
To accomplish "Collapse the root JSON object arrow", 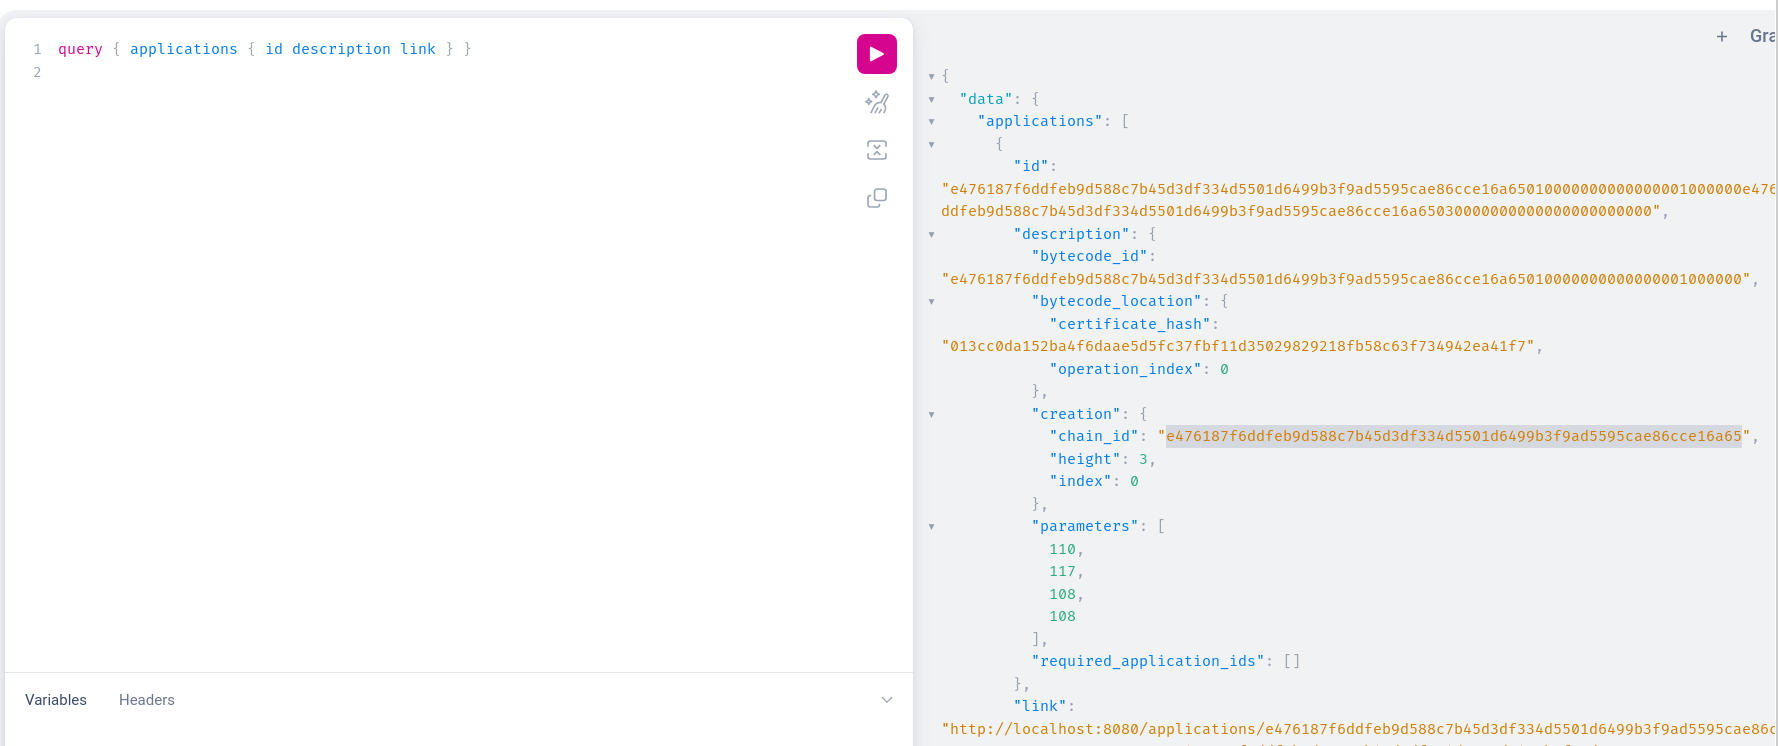I will [x=932, y=76].
